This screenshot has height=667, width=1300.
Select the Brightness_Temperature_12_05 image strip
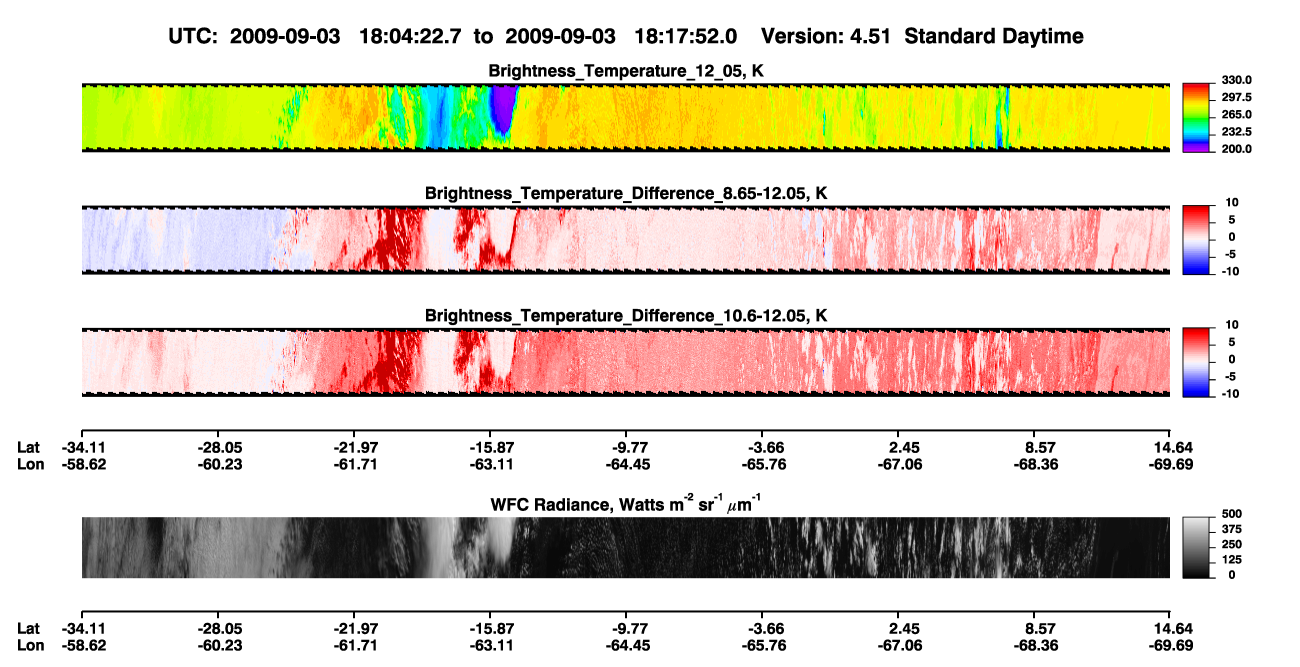pos(625,117)
